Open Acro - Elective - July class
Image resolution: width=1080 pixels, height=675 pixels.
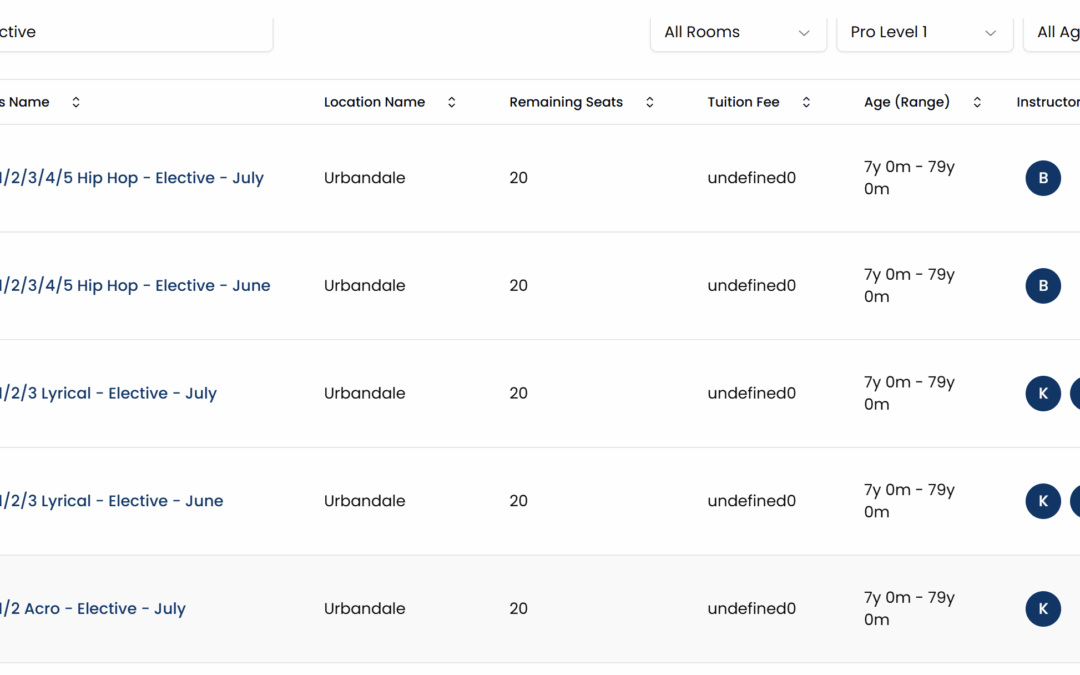(x=93, y=608)
